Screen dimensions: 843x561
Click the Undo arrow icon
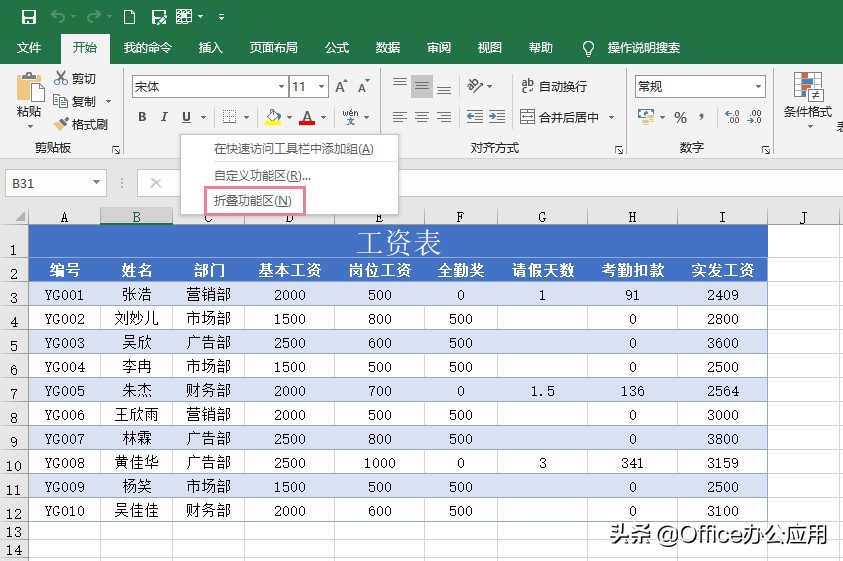click(x=58, y=17)
